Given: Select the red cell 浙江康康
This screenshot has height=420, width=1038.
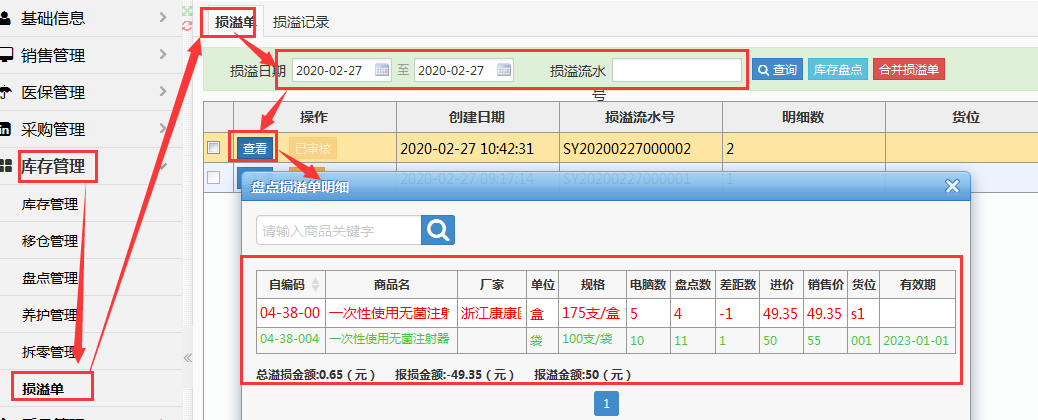Looking at the screenshot, I should coord(492,313).
